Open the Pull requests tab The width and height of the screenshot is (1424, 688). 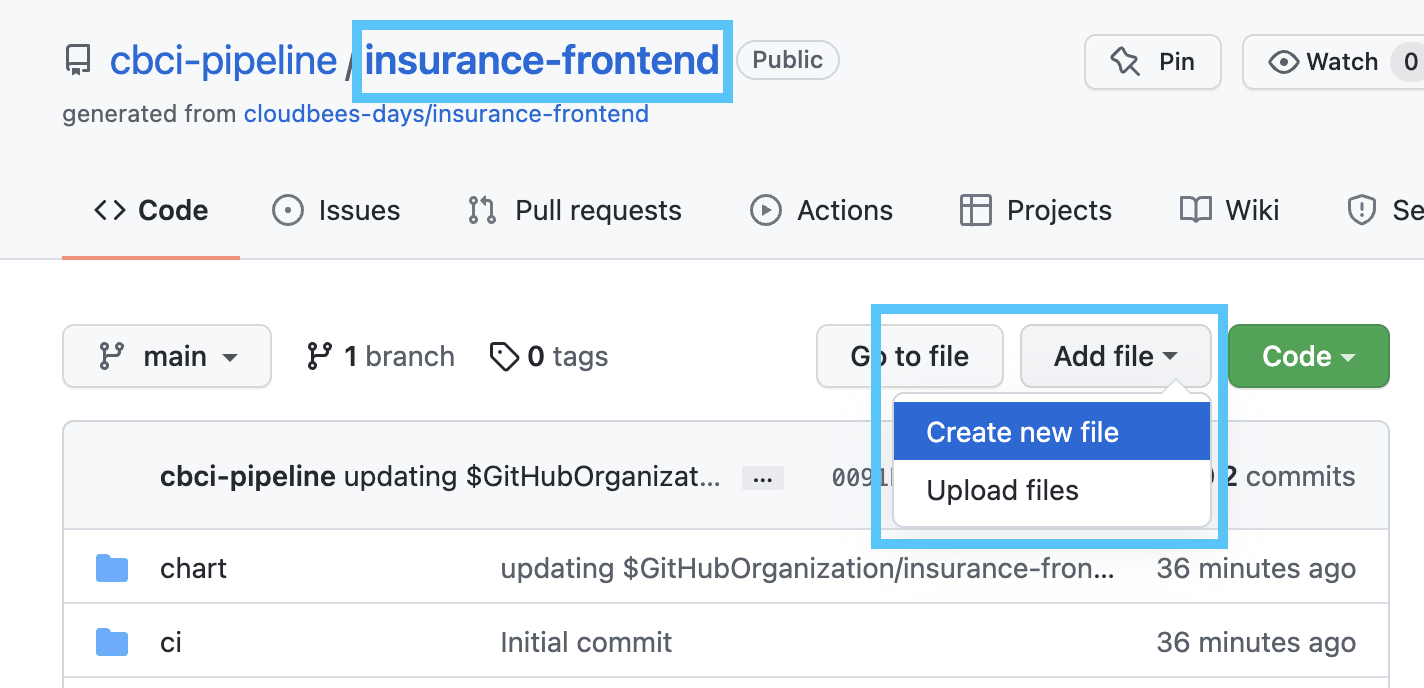tap(574, 211)
